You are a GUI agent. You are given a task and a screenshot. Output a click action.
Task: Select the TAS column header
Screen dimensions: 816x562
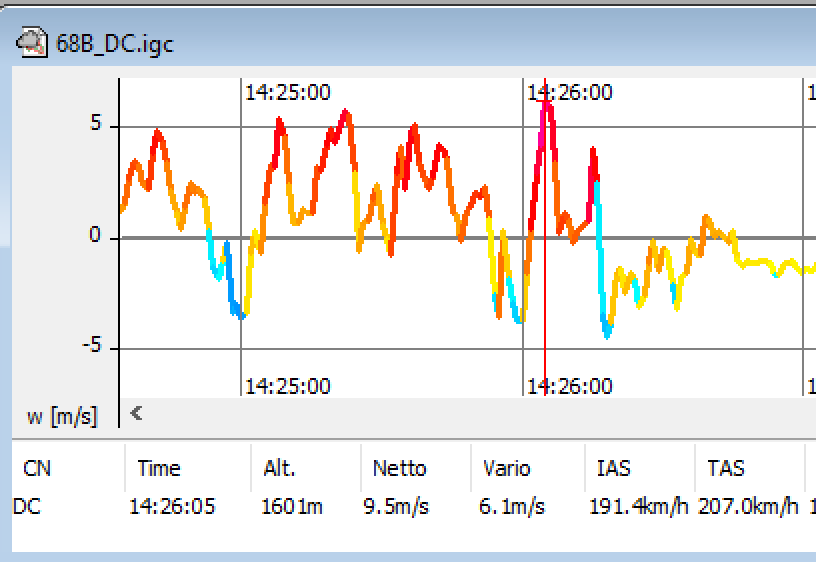[725, 468]
